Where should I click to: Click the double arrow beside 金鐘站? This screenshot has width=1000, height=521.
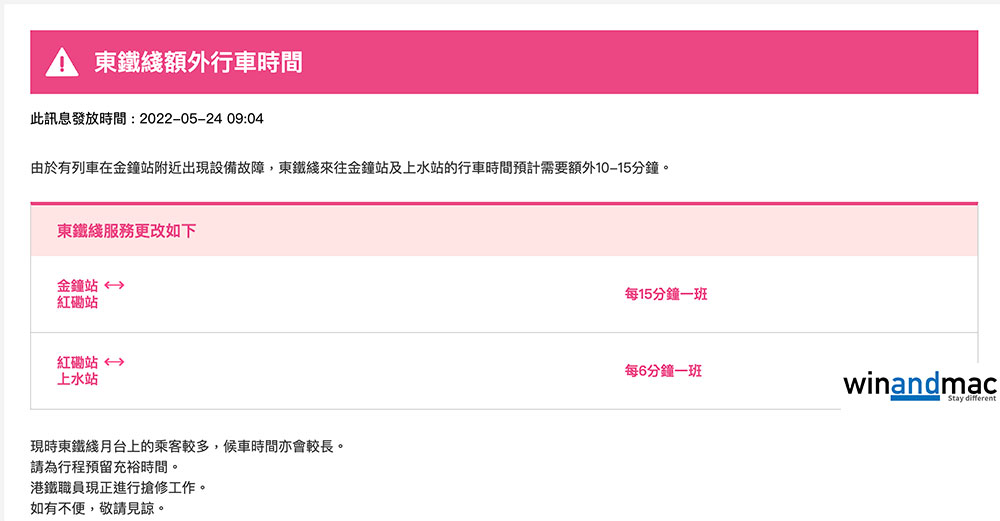click(x=114, y=286)
